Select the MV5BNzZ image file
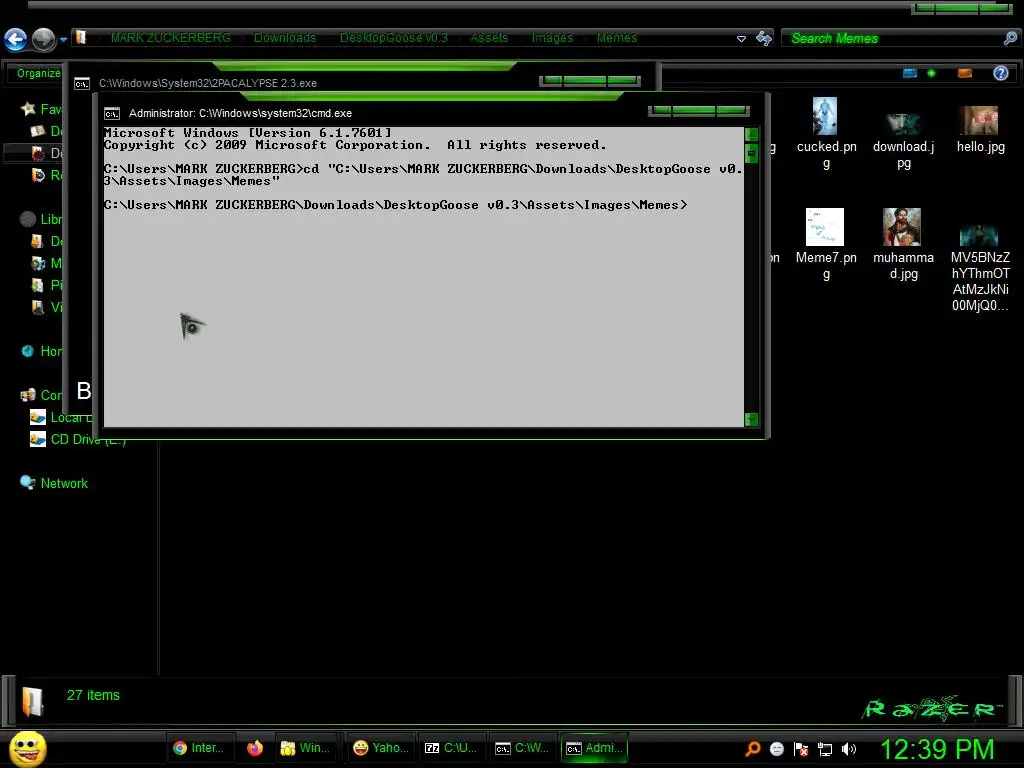The height and width of the screenshot is (768, 1024). click(980, 269)
